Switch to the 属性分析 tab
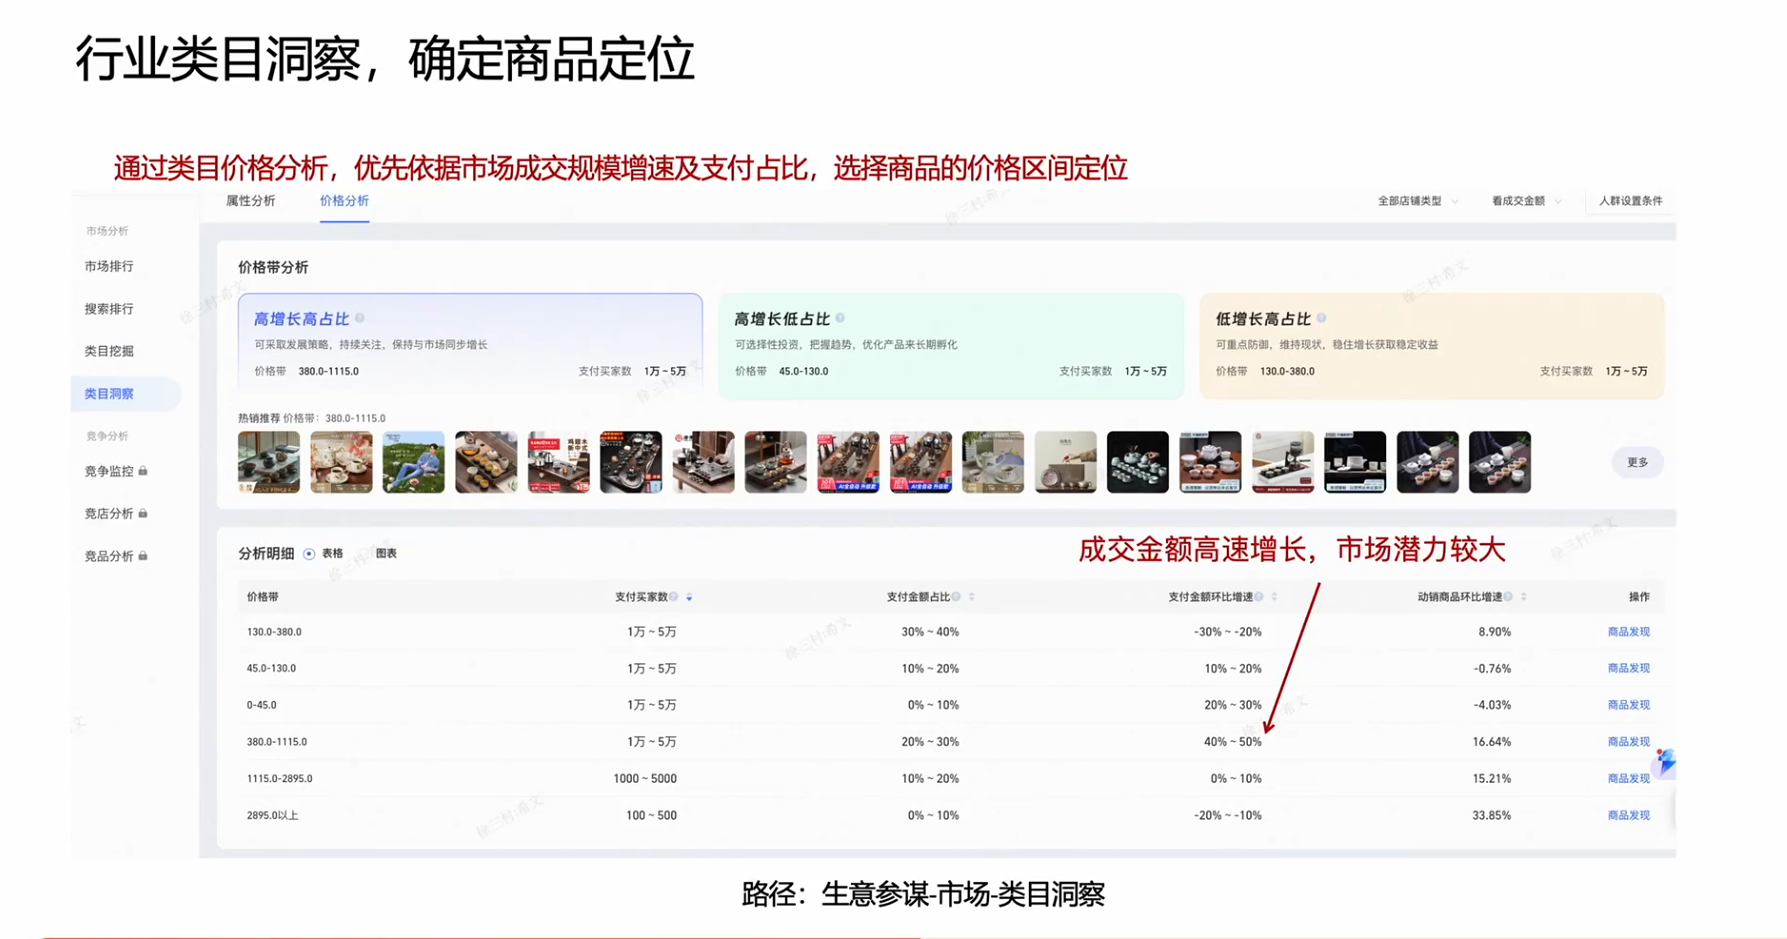The image size is (1787, 939). [x=250, y=201]
